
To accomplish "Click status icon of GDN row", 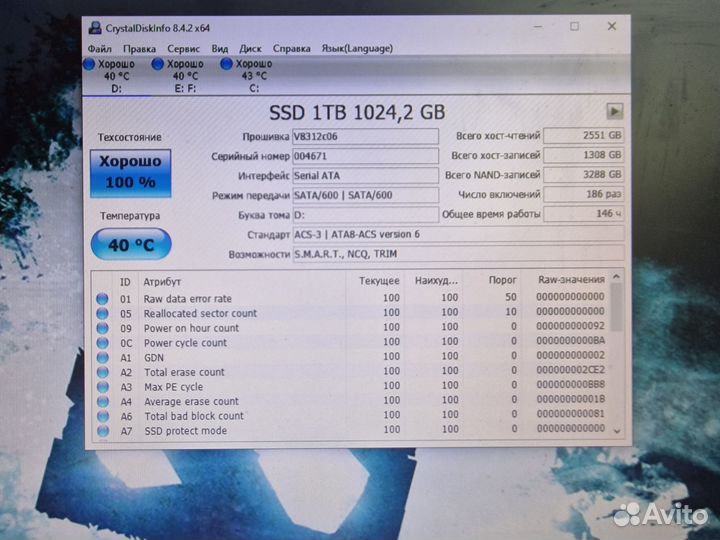I will (x=102, y=358).
